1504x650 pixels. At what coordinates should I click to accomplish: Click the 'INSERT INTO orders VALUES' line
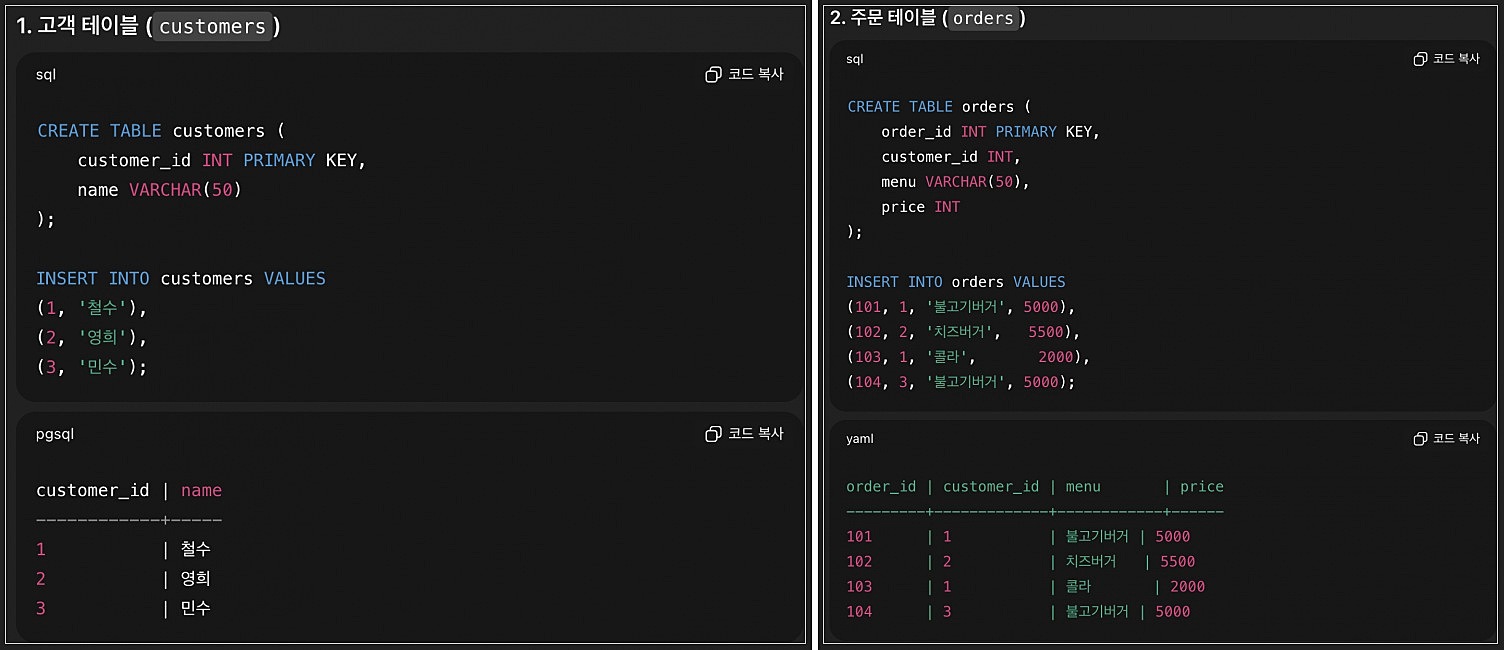pos(956,282)
